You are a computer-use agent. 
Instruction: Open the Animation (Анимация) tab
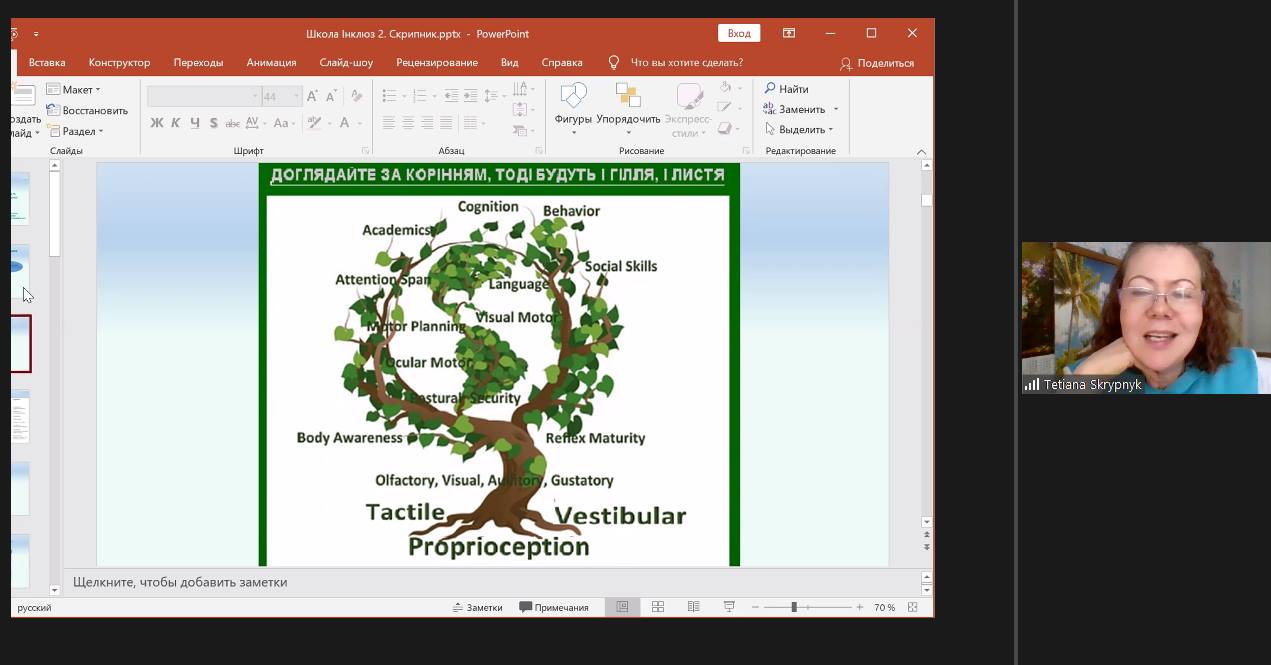coord(271,62)
